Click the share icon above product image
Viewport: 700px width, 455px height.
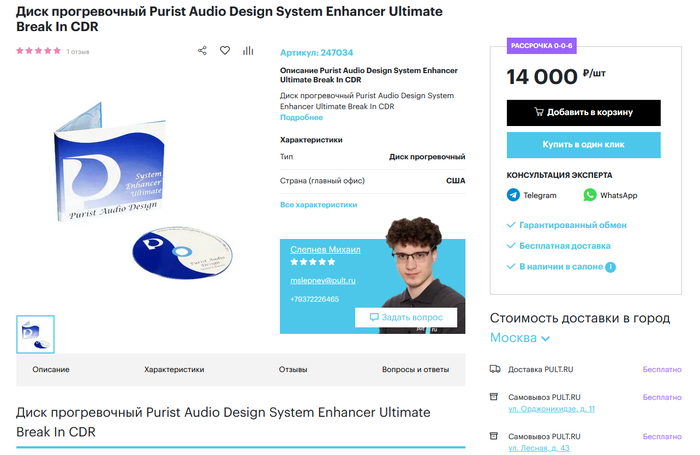202,51
